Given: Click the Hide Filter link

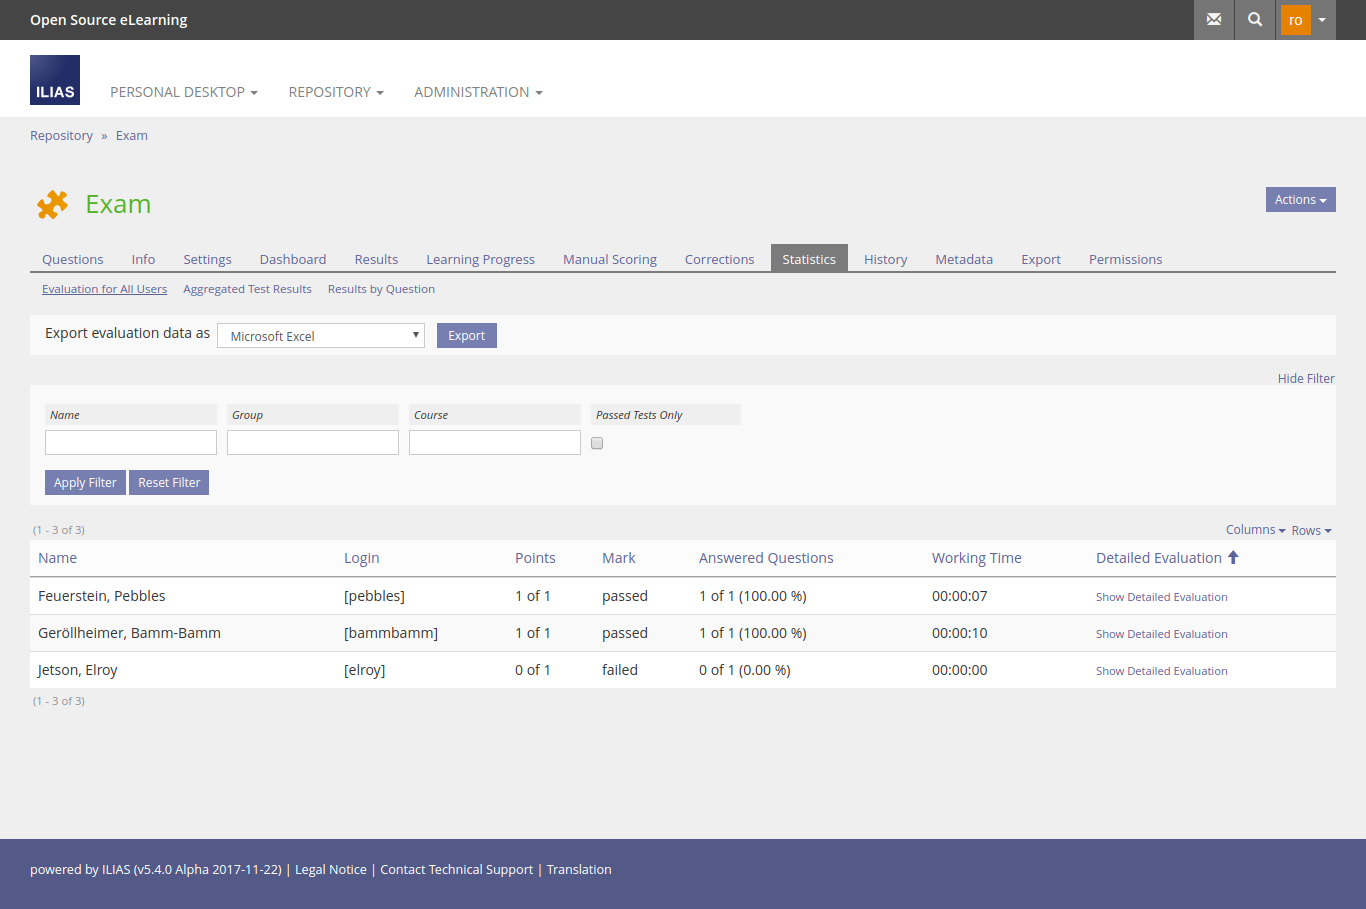Looking at the screenshot, I should (x=1305, y=379).
